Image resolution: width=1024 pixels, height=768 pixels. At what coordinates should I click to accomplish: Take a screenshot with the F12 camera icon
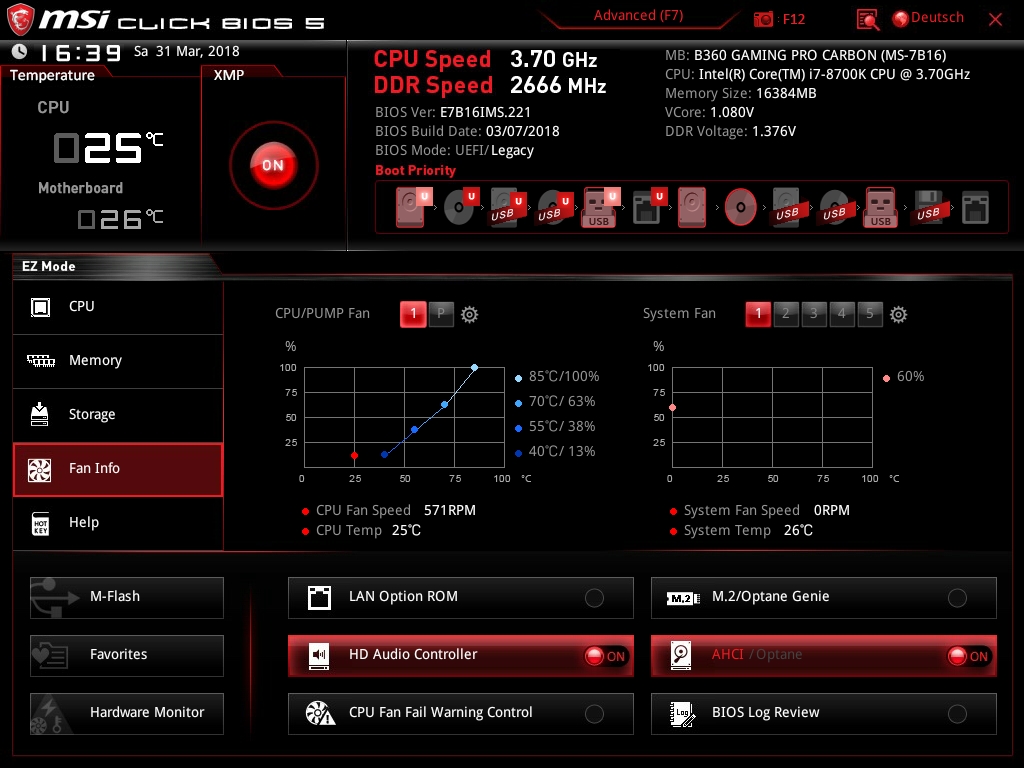point(763,19)
